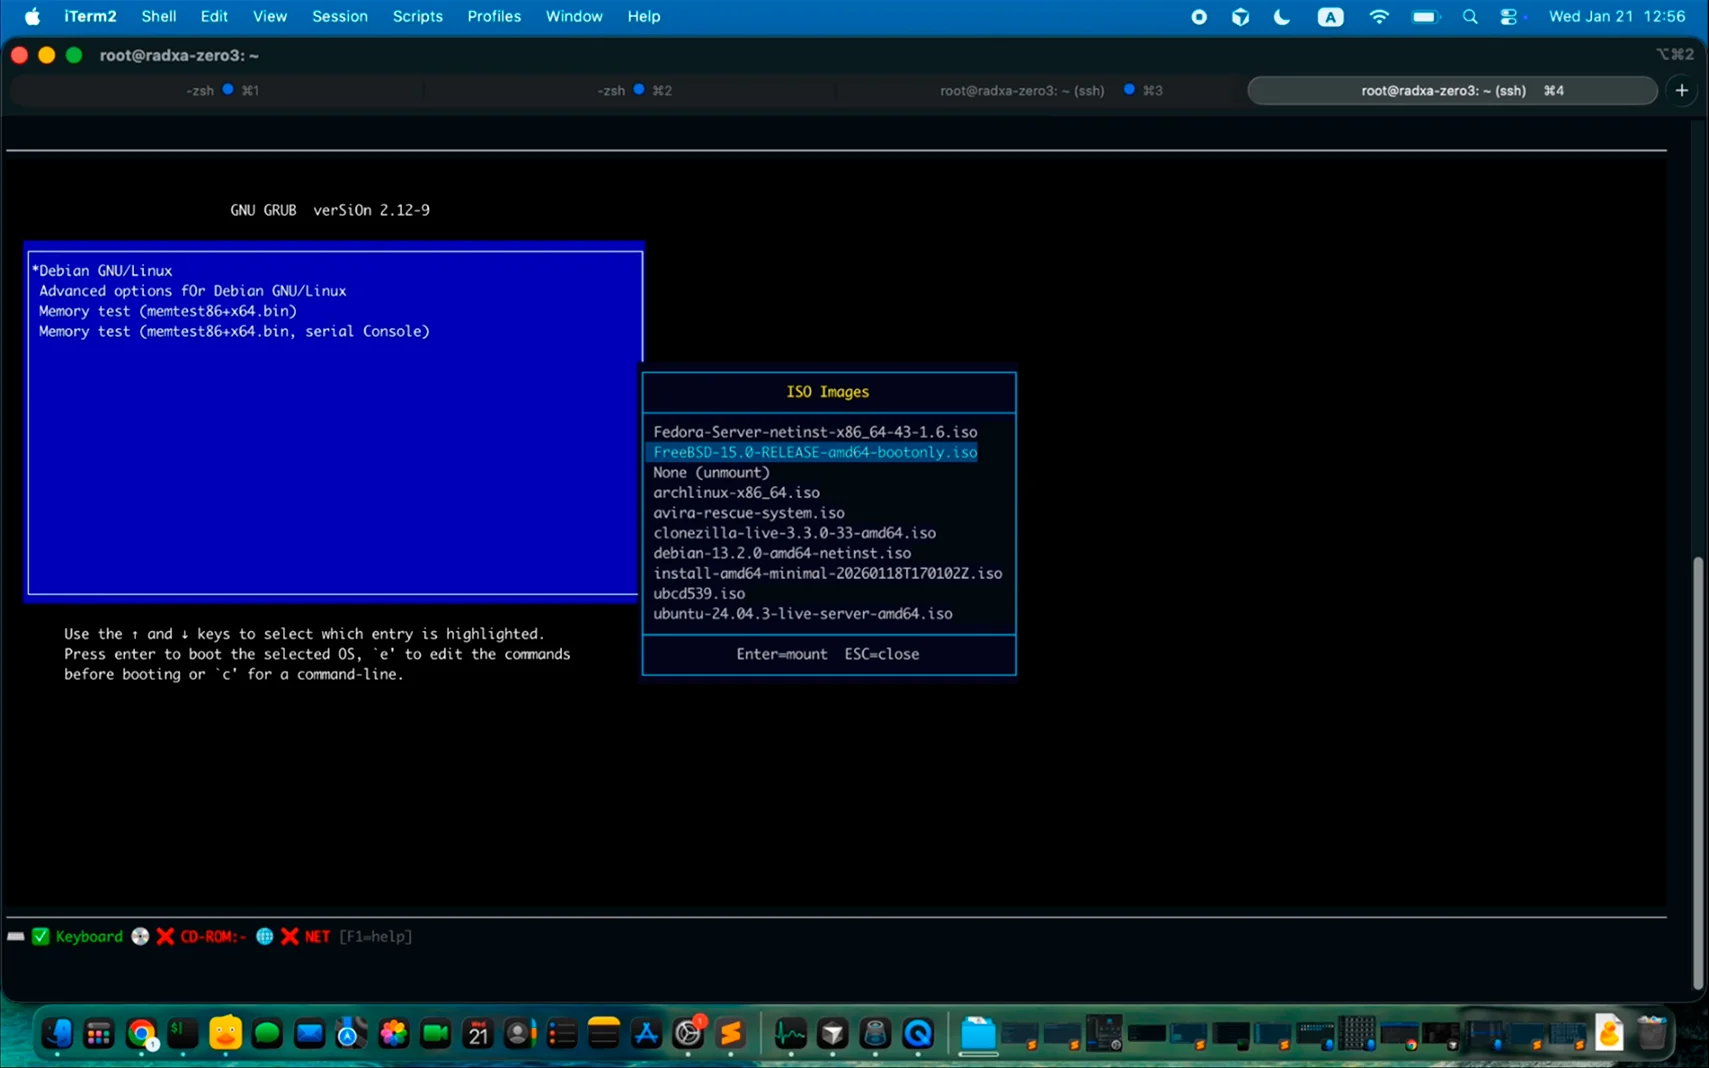Toggle Do Not Disturb with the moon icon
Viewport: 1709px width, 1068px height.
point(1282,16)
